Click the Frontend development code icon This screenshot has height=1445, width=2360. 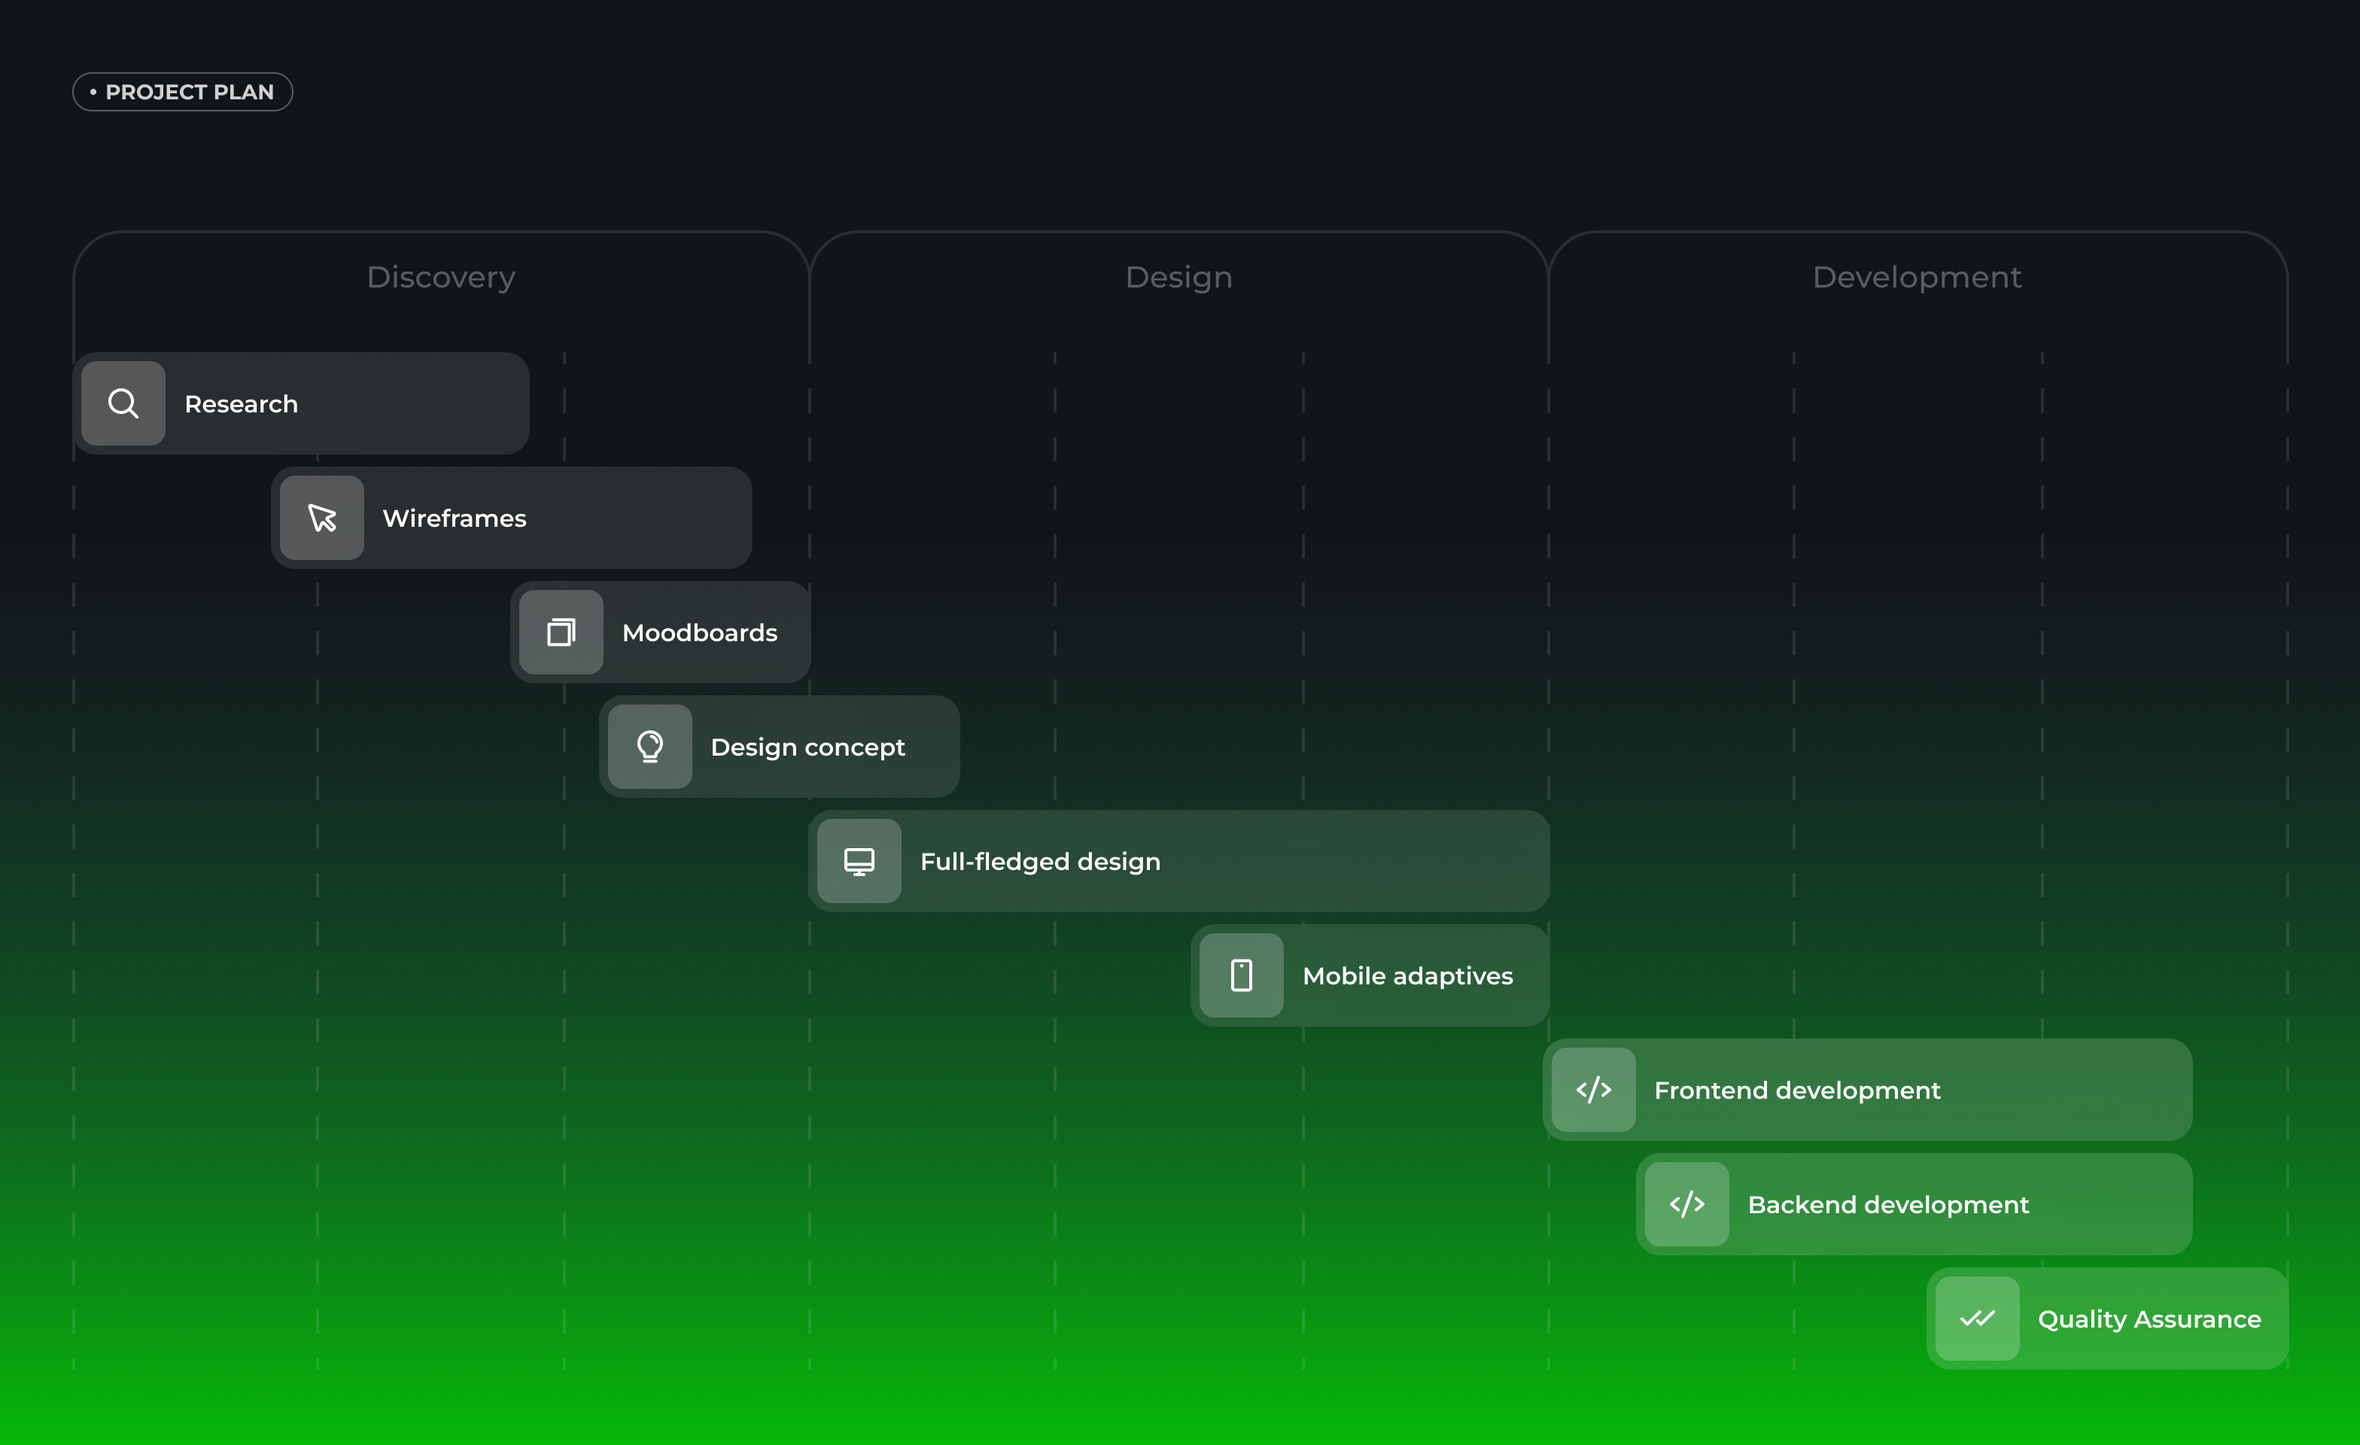[x=1594, y=1090]
